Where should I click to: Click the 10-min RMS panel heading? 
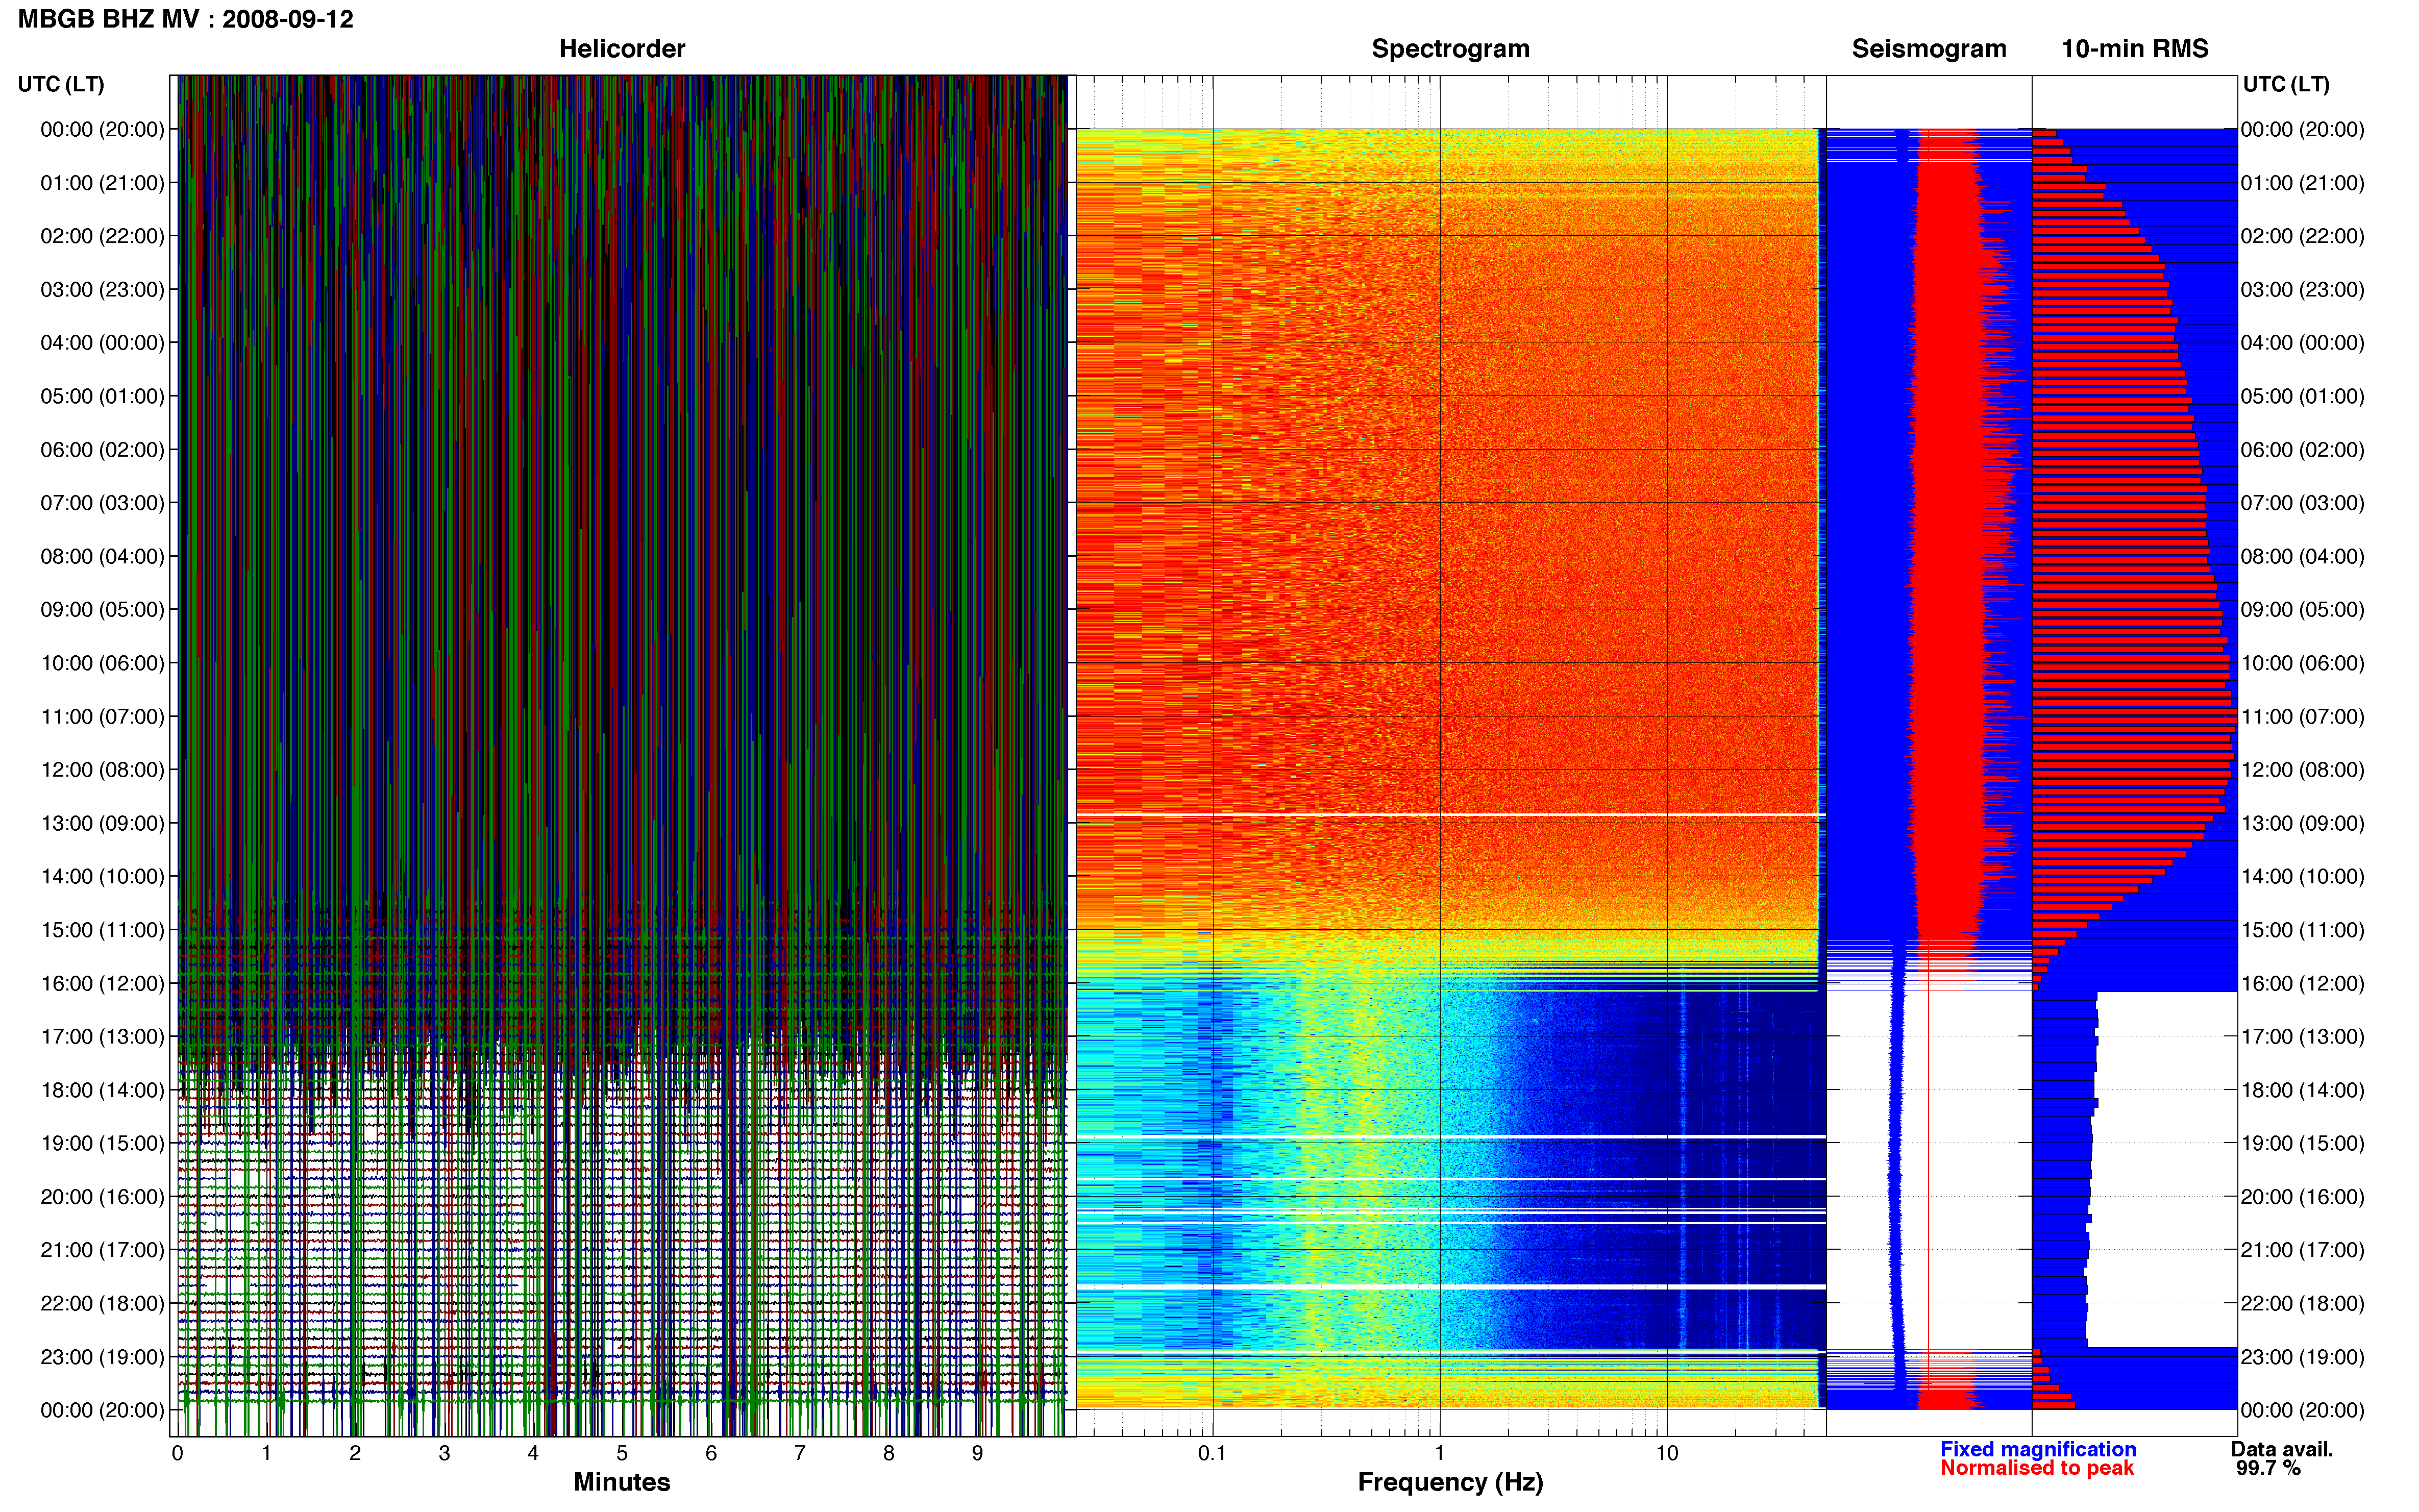[2134, 49]
